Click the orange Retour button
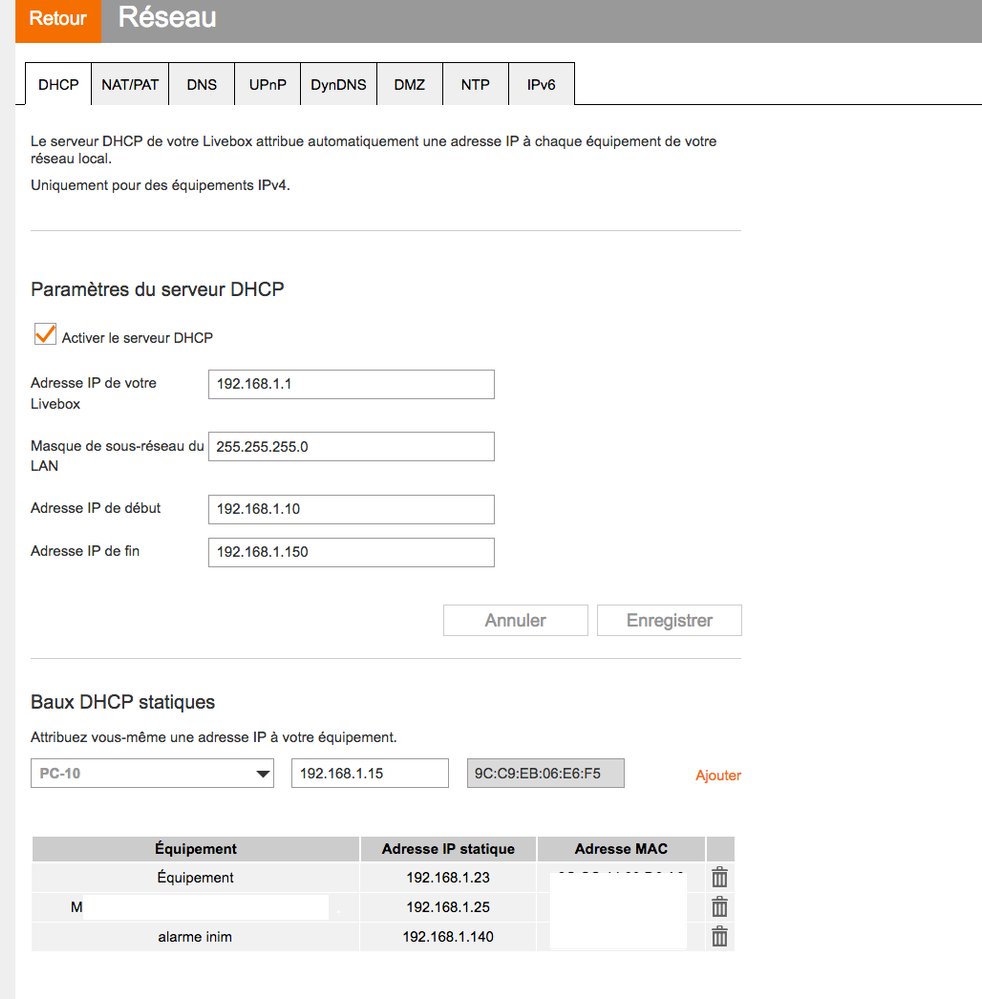The height and width of the screenshot is (999, 982). click(58, 19)
